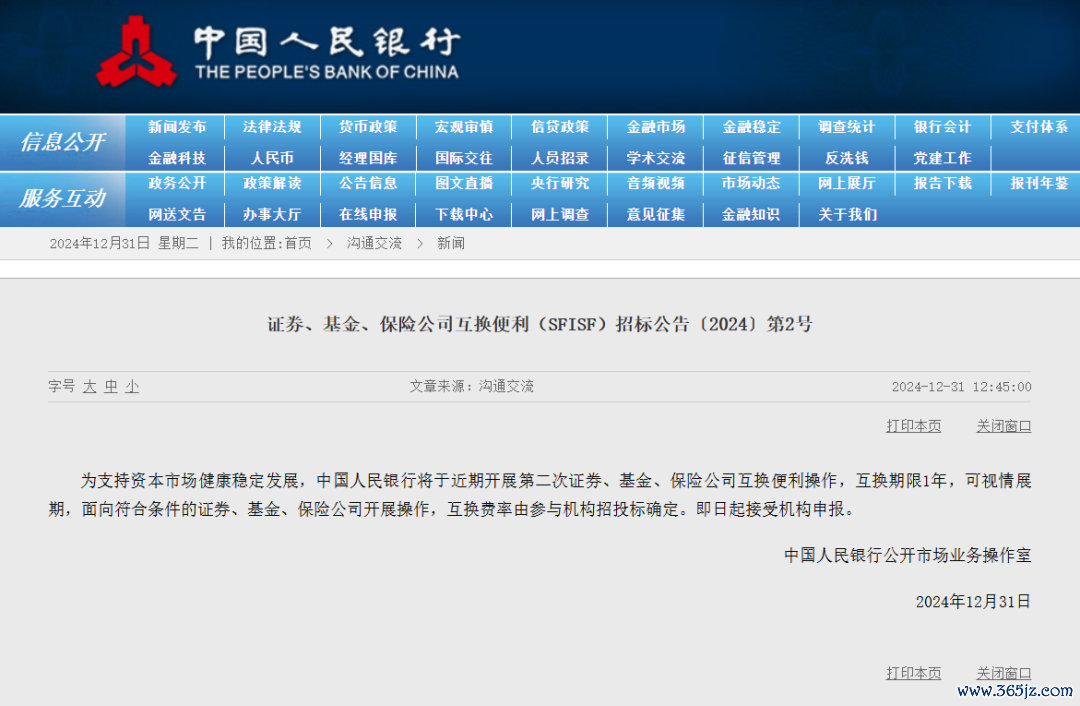Click 文章来源：沟通交流 text
Viewport: 1080px width, 706px height.
(472, 386)
